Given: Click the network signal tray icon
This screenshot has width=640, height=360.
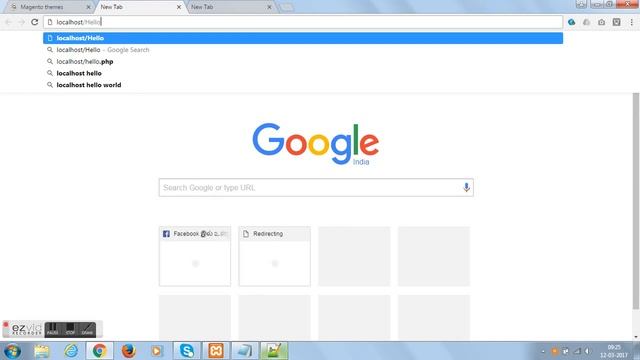Looking at the screenshot, I should click(x=577, y=351).
